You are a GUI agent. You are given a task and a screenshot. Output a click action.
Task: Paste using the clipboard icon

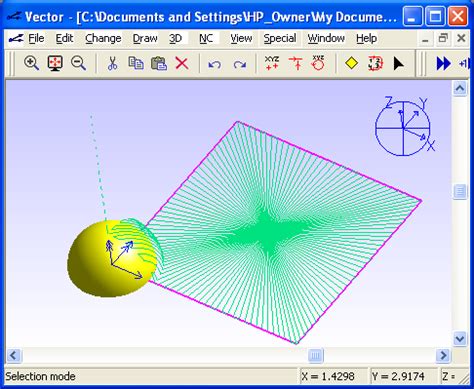159,63
